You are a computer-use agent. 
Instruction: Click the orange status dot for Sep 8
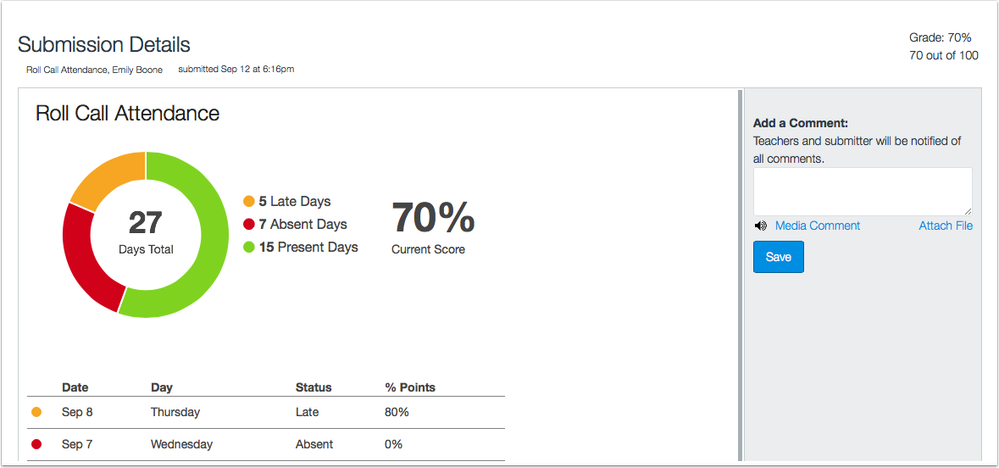click(x=37, y=412)
